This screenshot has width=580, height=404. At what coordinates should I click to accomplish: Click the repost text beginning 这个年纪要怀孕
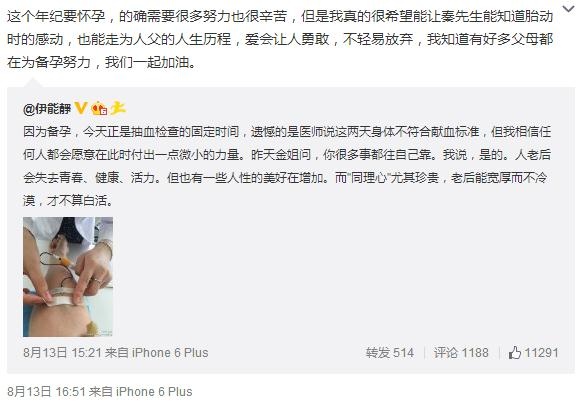pyautogui.click(x=280, y=39)
